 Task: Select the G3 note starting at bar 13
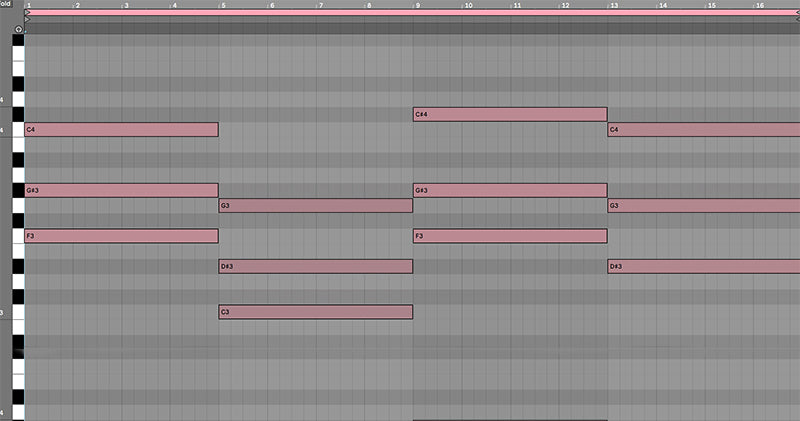704,206
